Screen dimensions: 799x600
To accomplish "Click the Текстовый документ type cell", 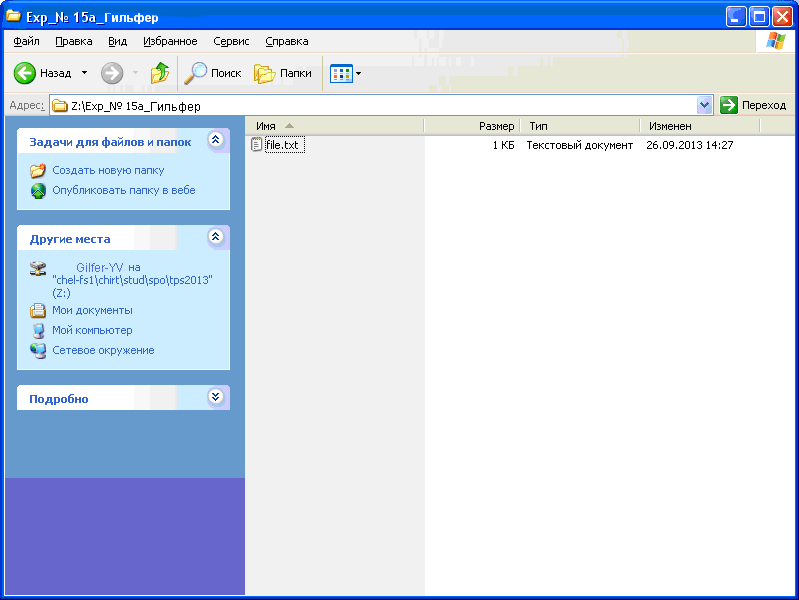I will coord(579,145).
